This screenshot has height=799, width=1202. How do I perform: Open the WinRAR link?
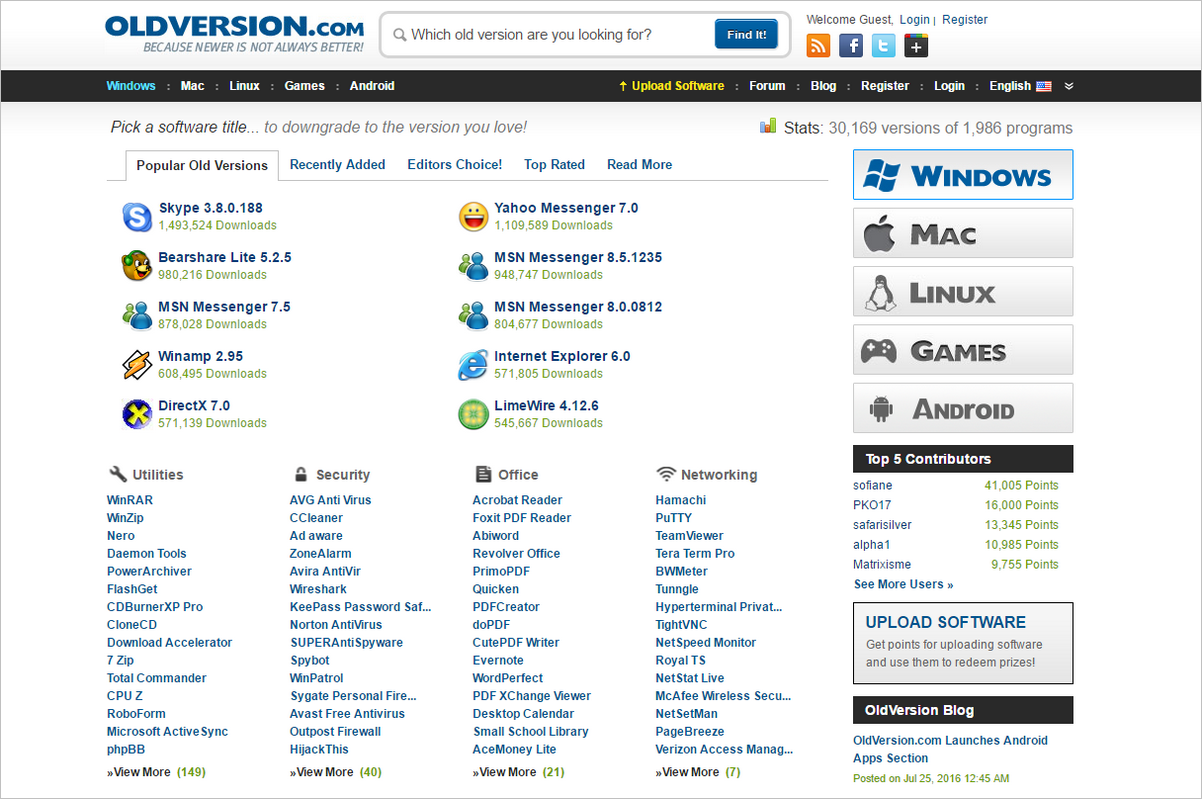(130, 500)
